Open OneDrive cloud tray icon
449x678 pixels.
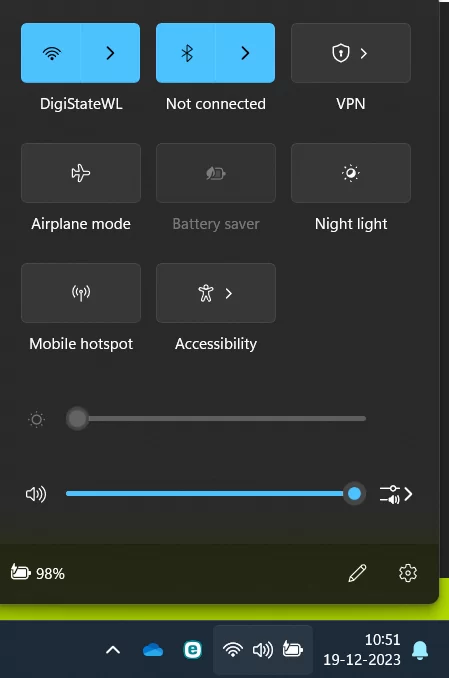pyautogui.click(x=153, y=649)
